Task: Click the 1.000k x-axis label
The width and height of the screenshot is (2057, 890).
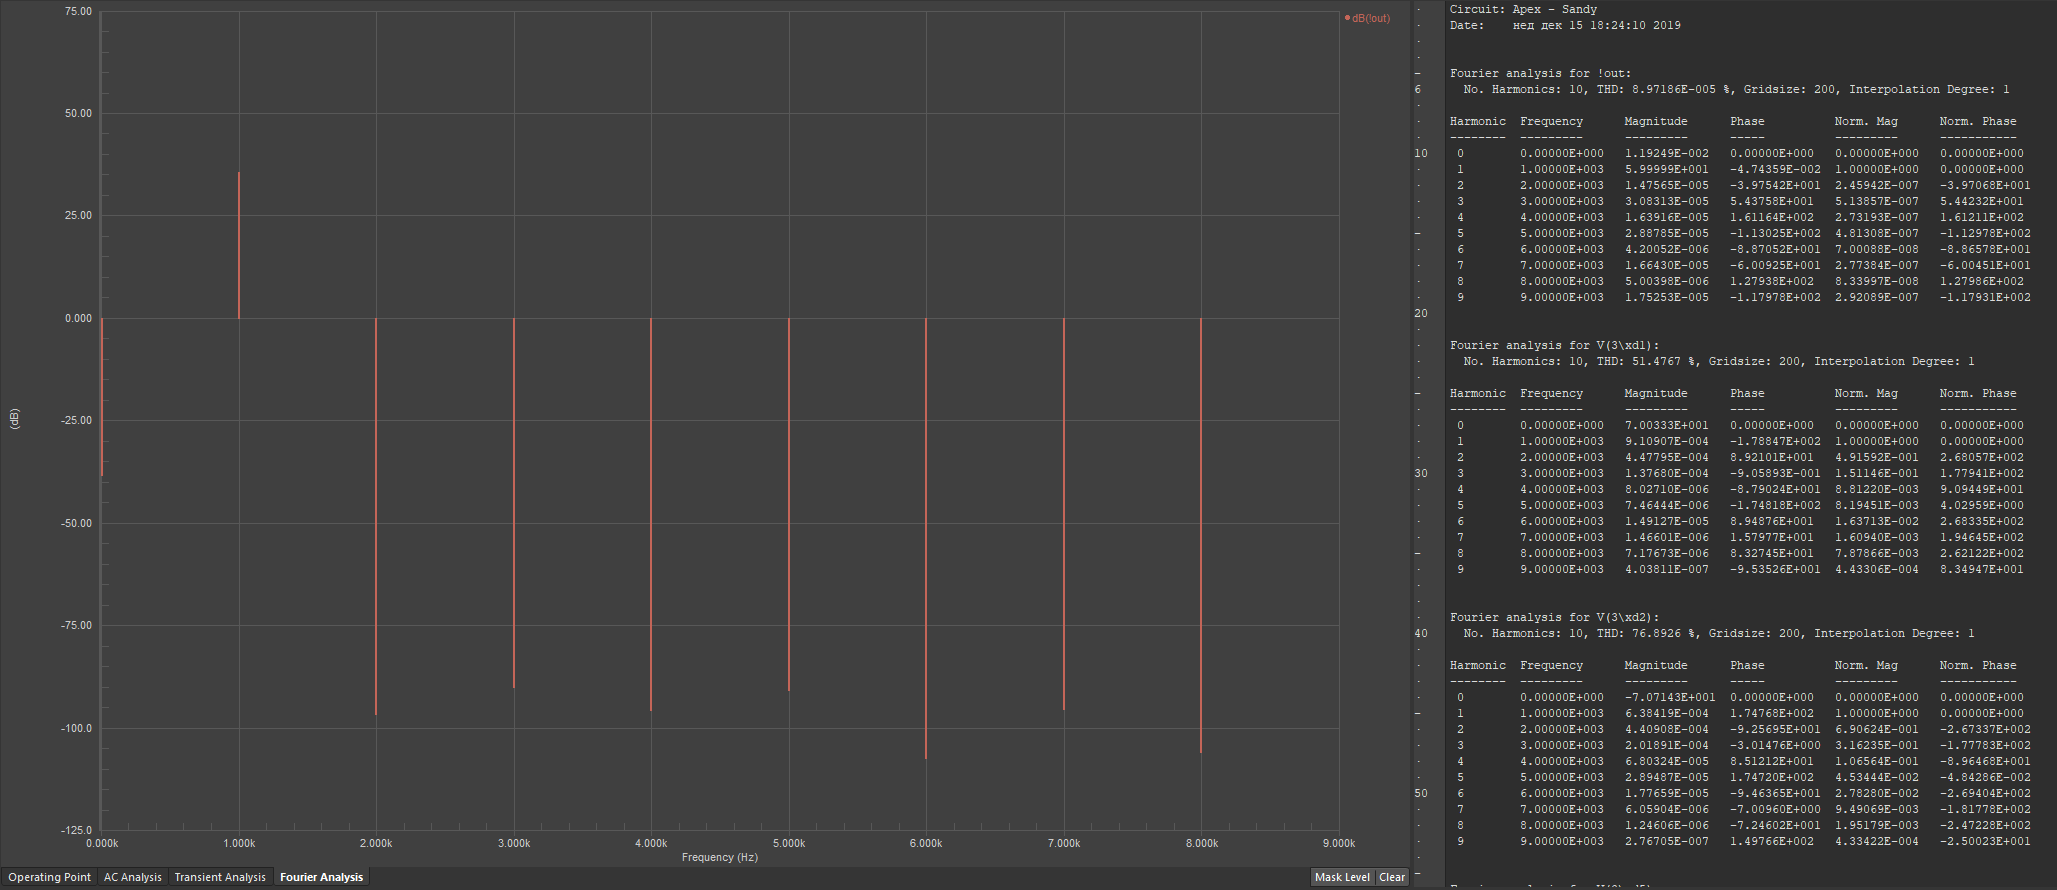Action: 239,843
